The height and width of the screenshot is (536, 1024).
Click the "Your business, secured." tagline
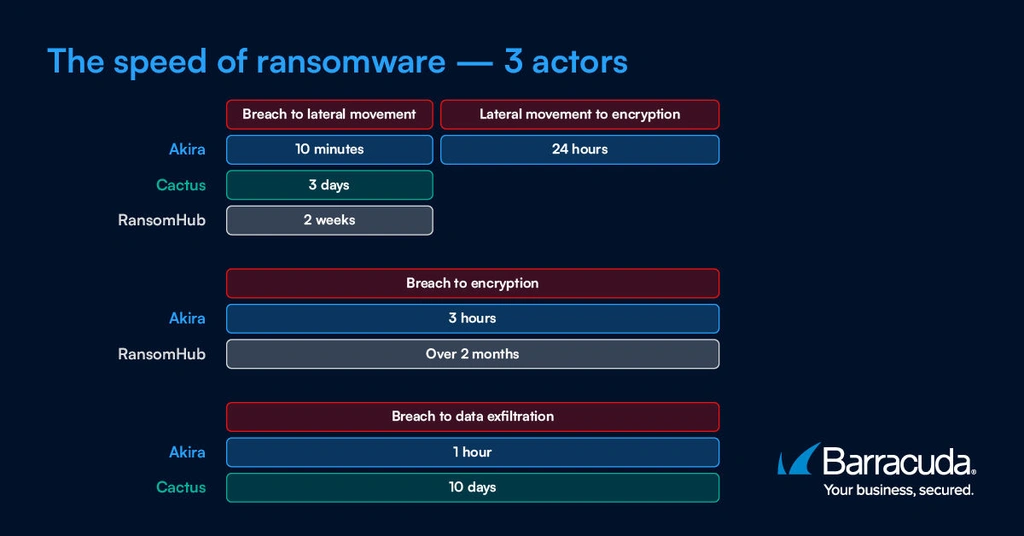(898, 490)
